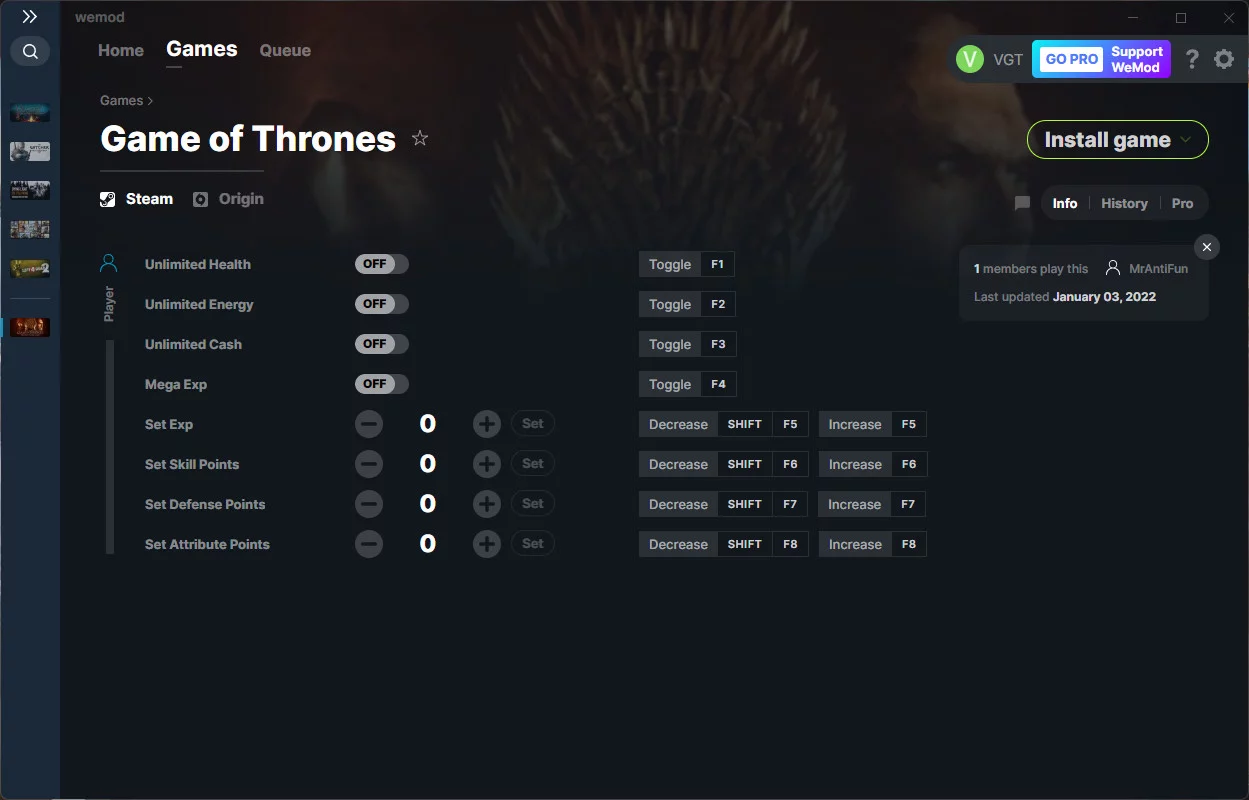1249x800 pixels.
Task: Switch to the Info tab
Action: (1065, 203)
